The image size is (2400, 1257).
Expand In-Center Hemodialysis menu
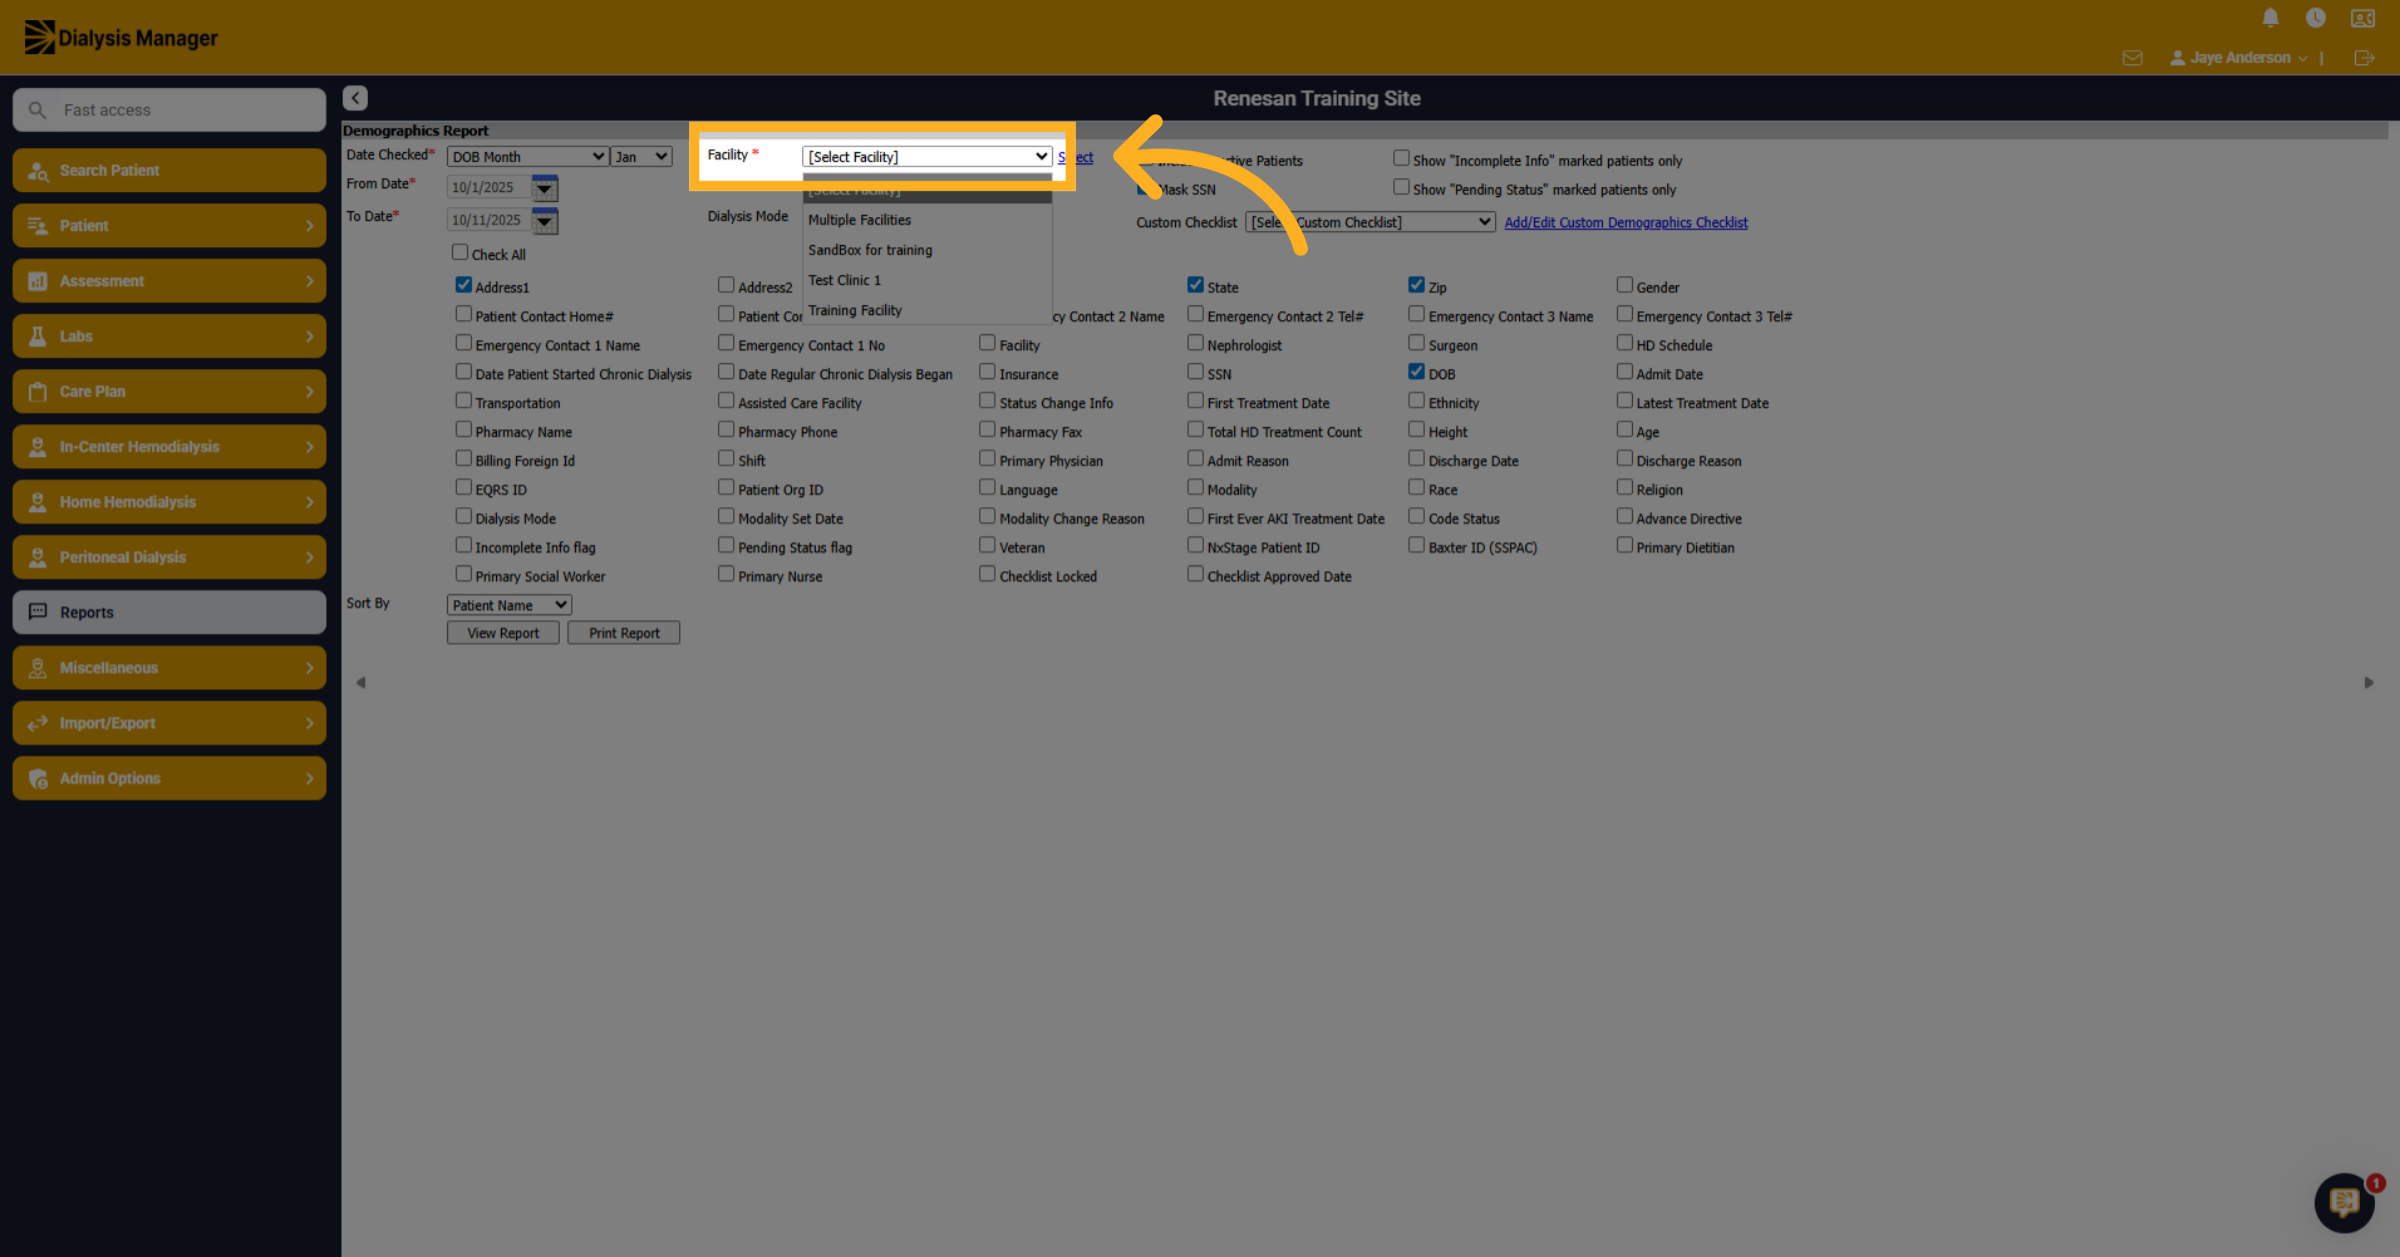169,446
